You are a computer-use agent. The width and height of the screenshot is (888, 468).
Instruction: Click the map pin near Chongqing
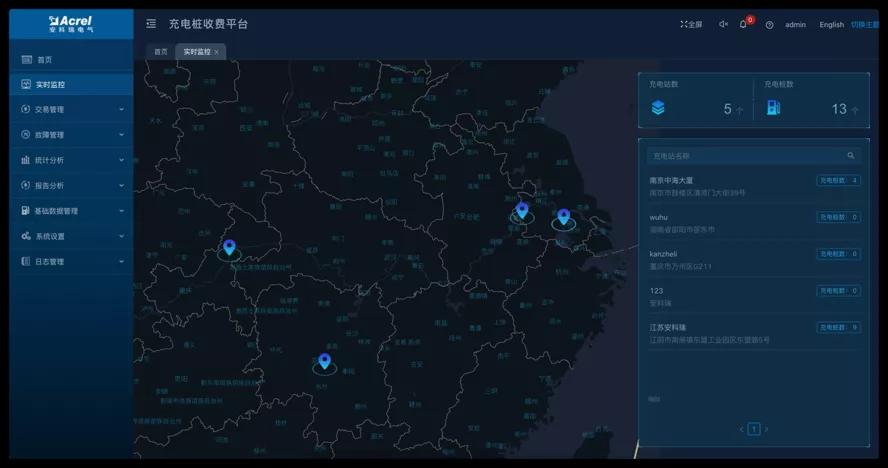229,248
